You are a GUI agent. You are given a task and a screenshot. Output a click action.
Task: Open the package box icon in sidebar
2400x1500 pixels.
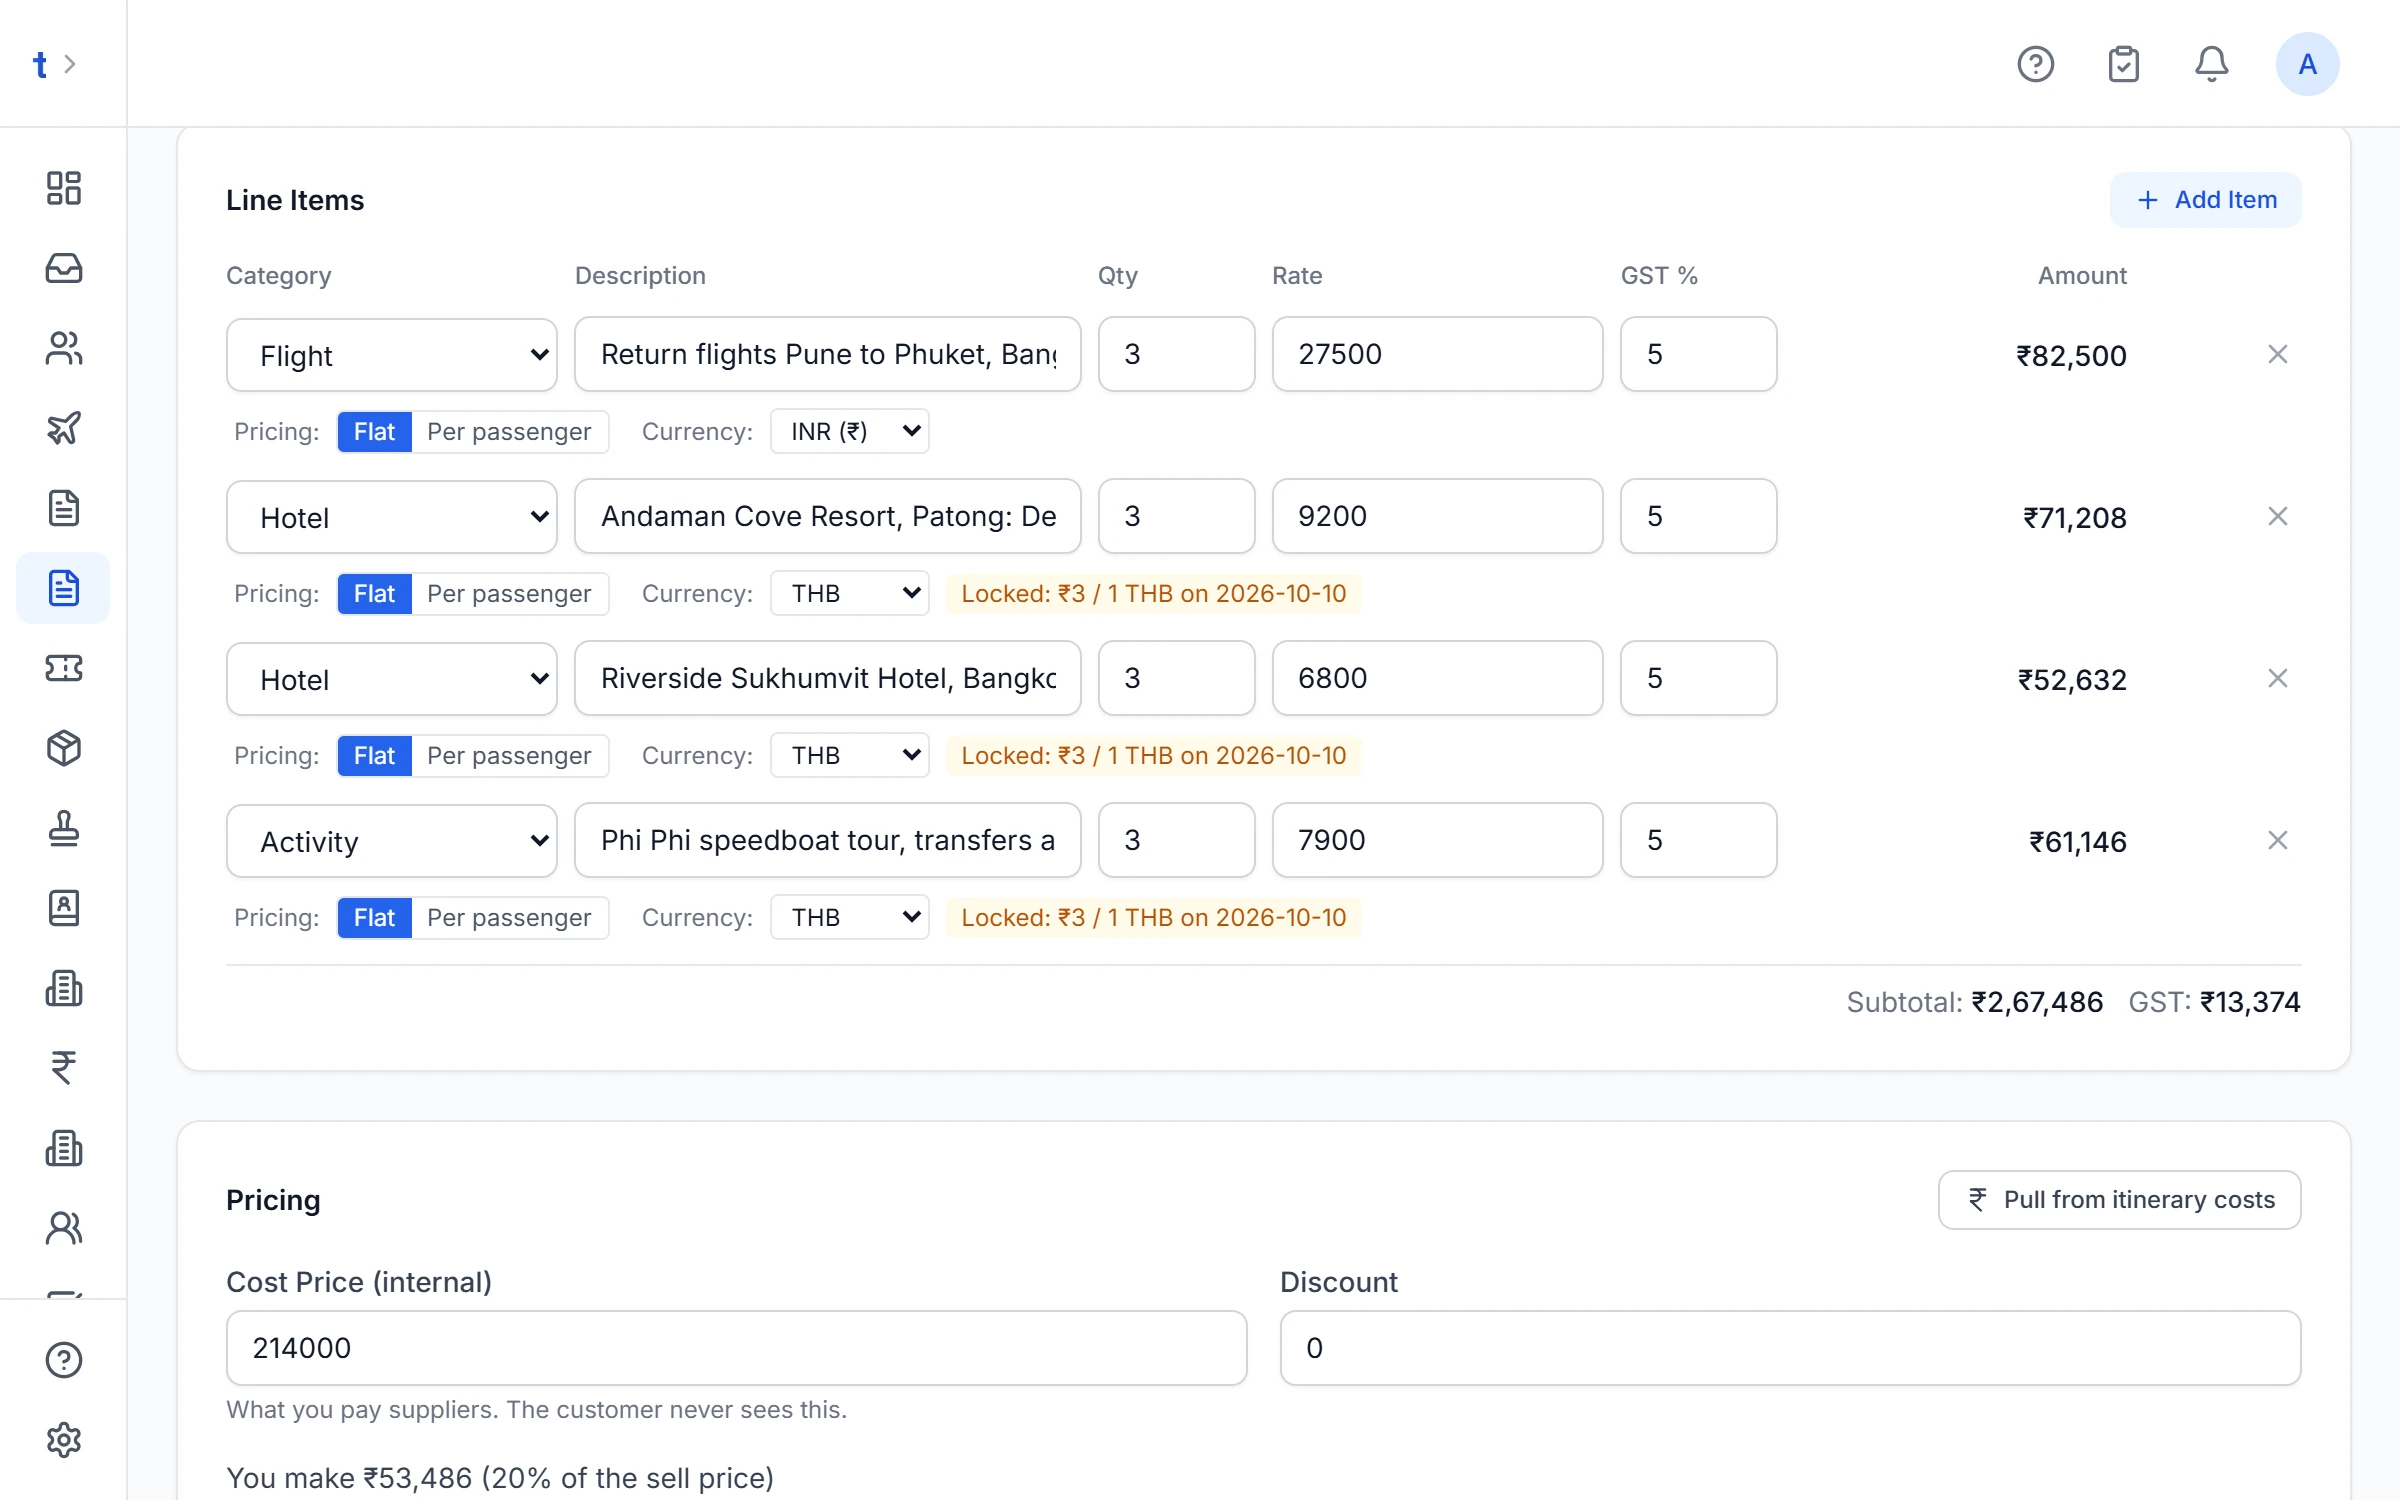pos(64,748)
